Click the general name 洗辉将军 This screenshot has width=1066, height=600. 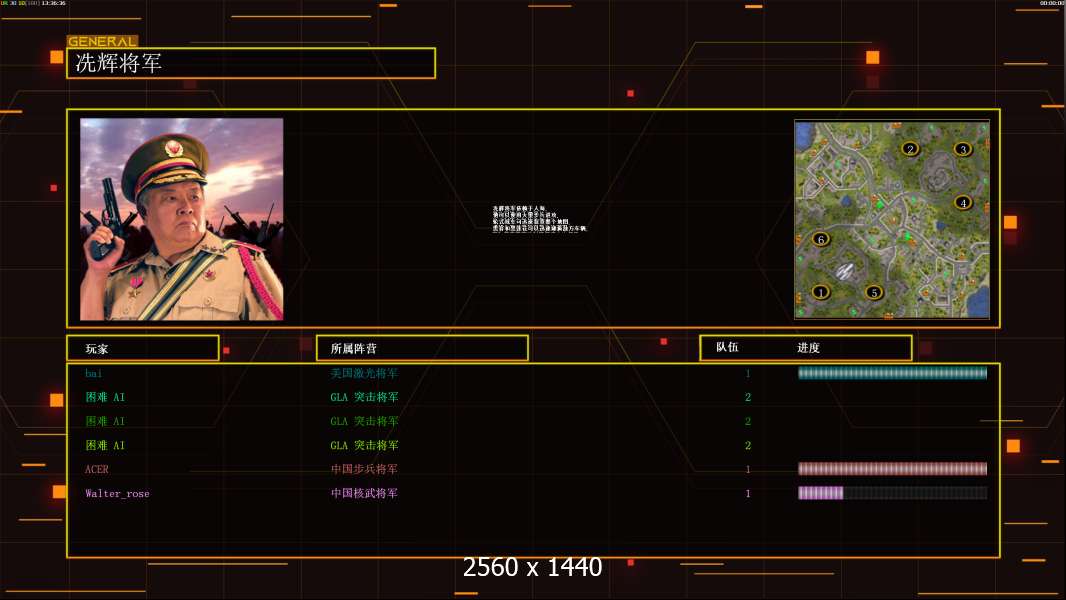click(x=118, y=63)
